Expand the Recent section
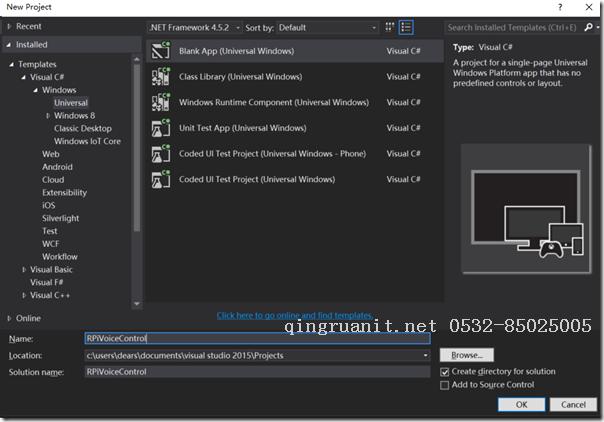 9,27
